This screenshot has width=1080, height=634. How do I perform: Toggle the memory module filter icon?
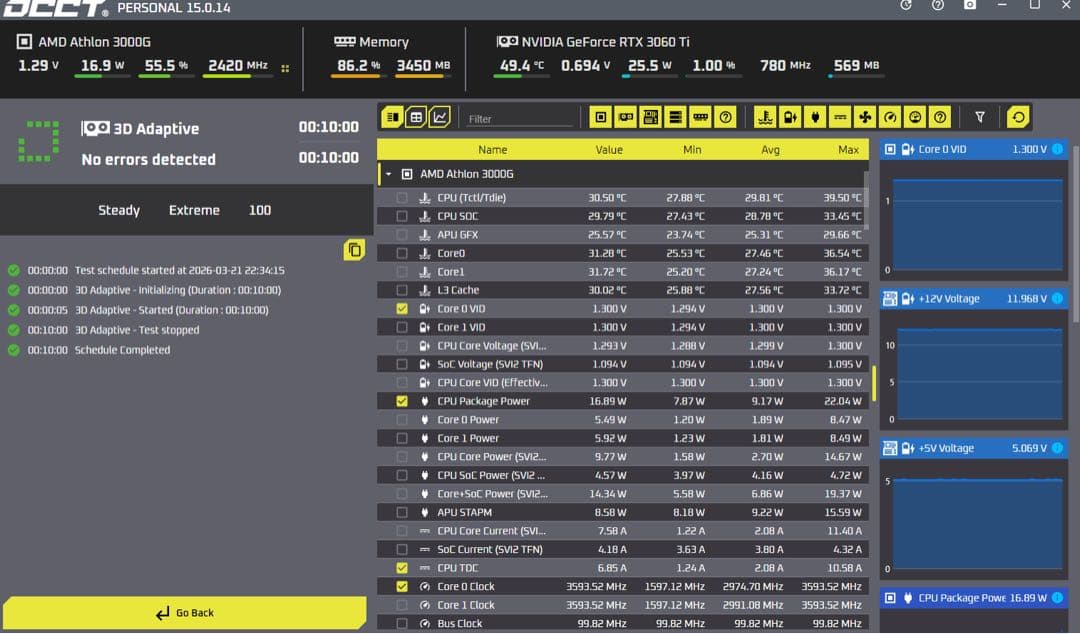(700, 117)
